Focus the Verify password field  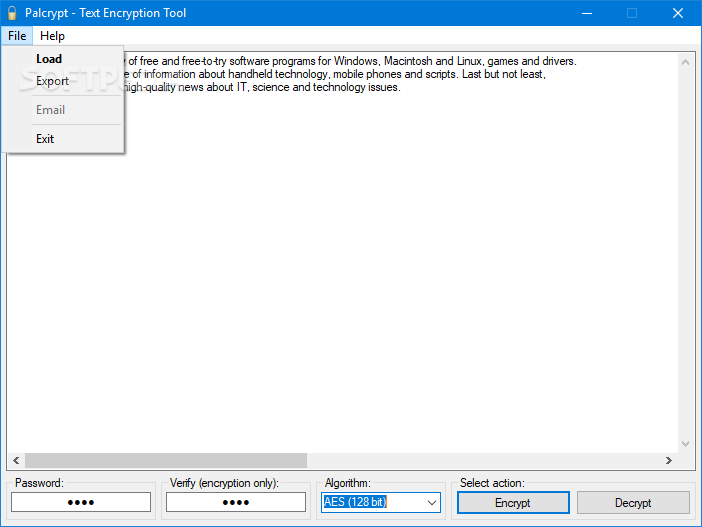click(236, 502)
